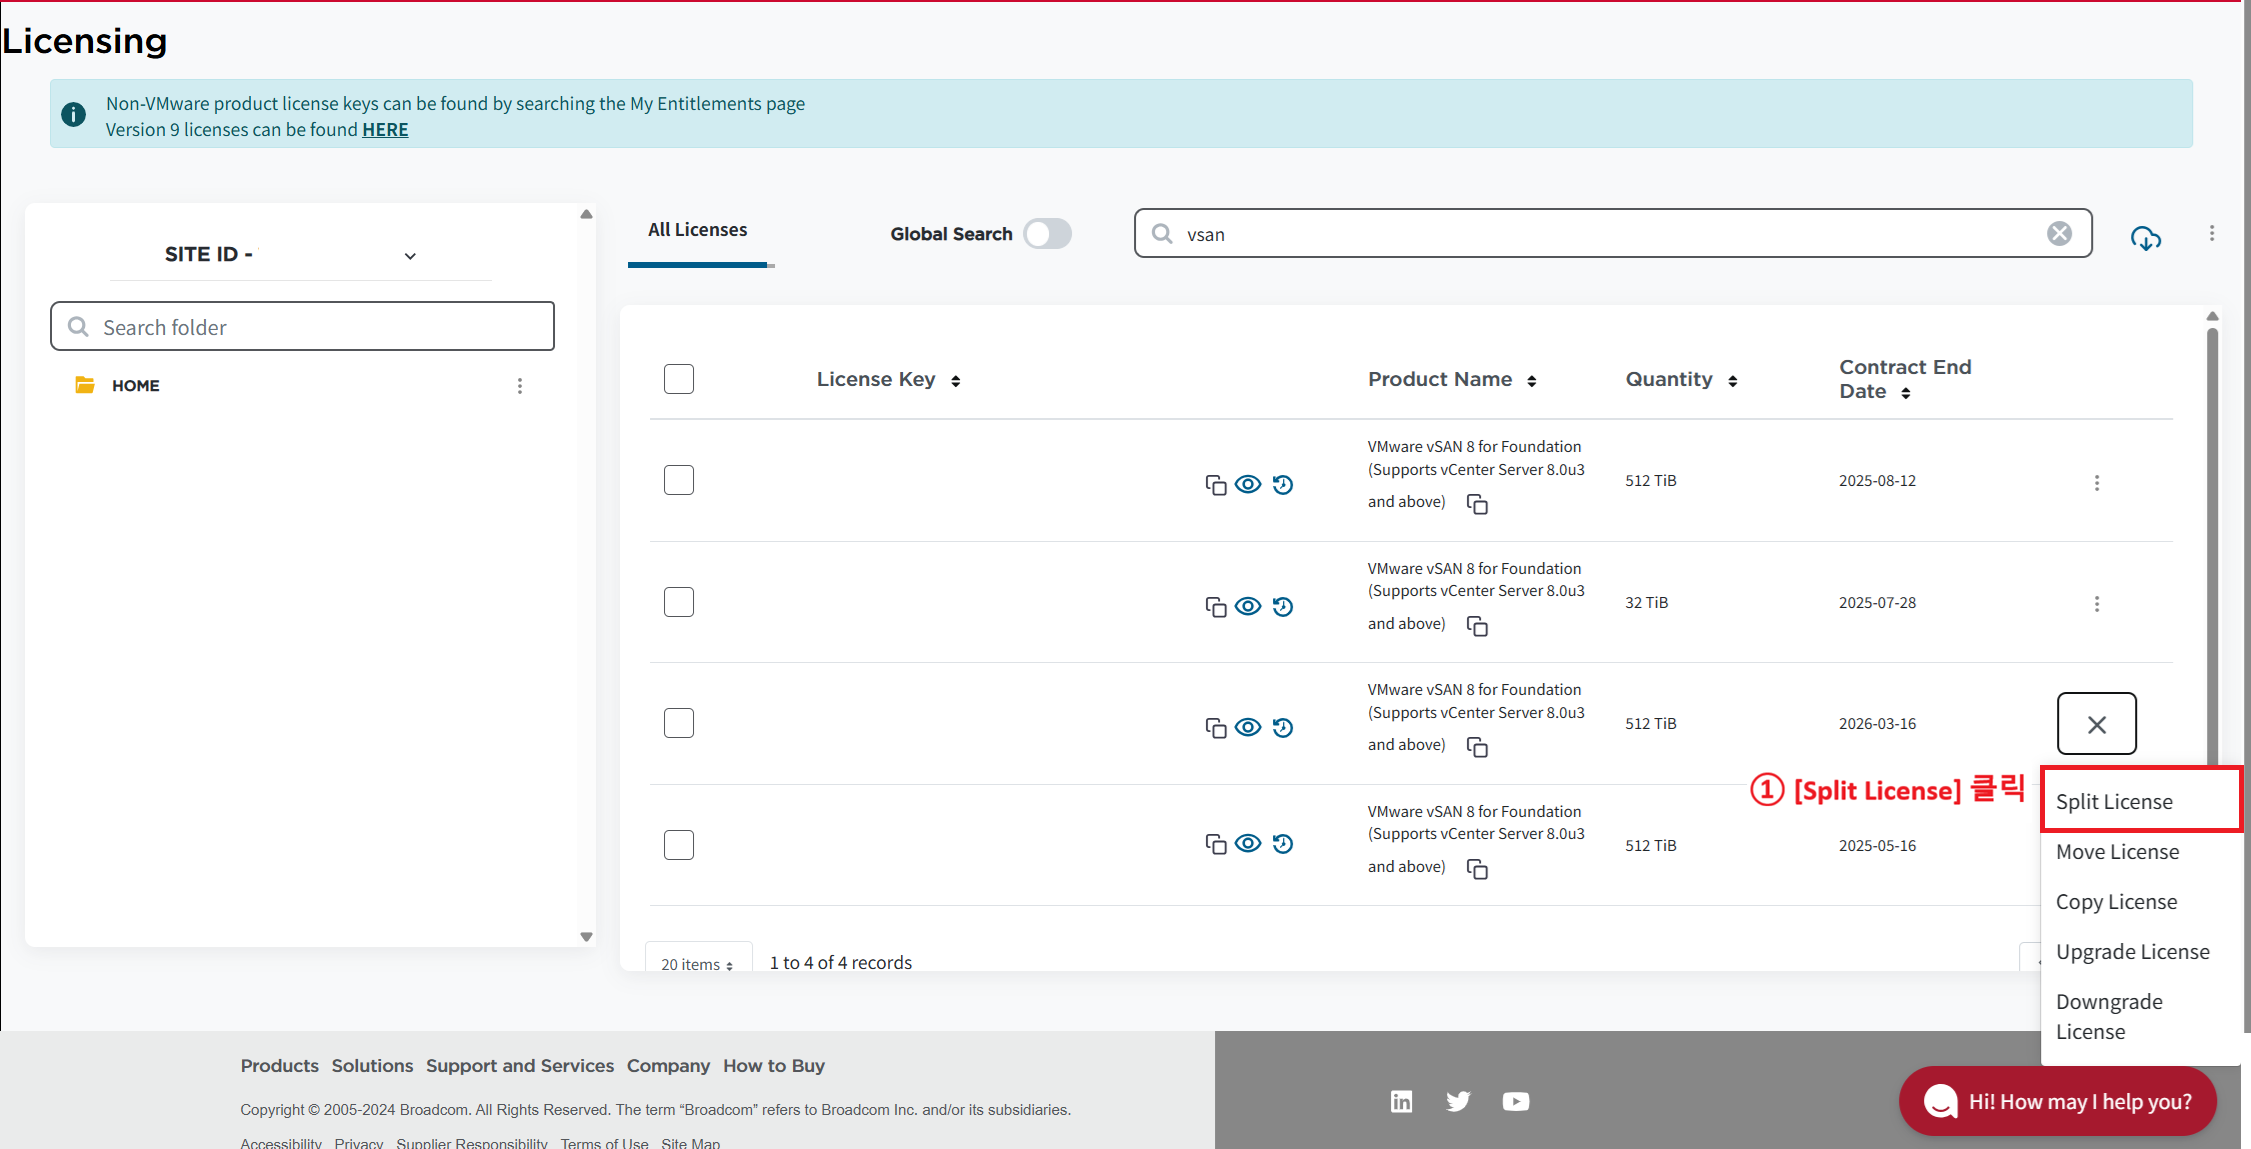Viewport: 2251px width, 1149px height.
Task: Select Upgrade License menu option
Action: pos(2132,952)
